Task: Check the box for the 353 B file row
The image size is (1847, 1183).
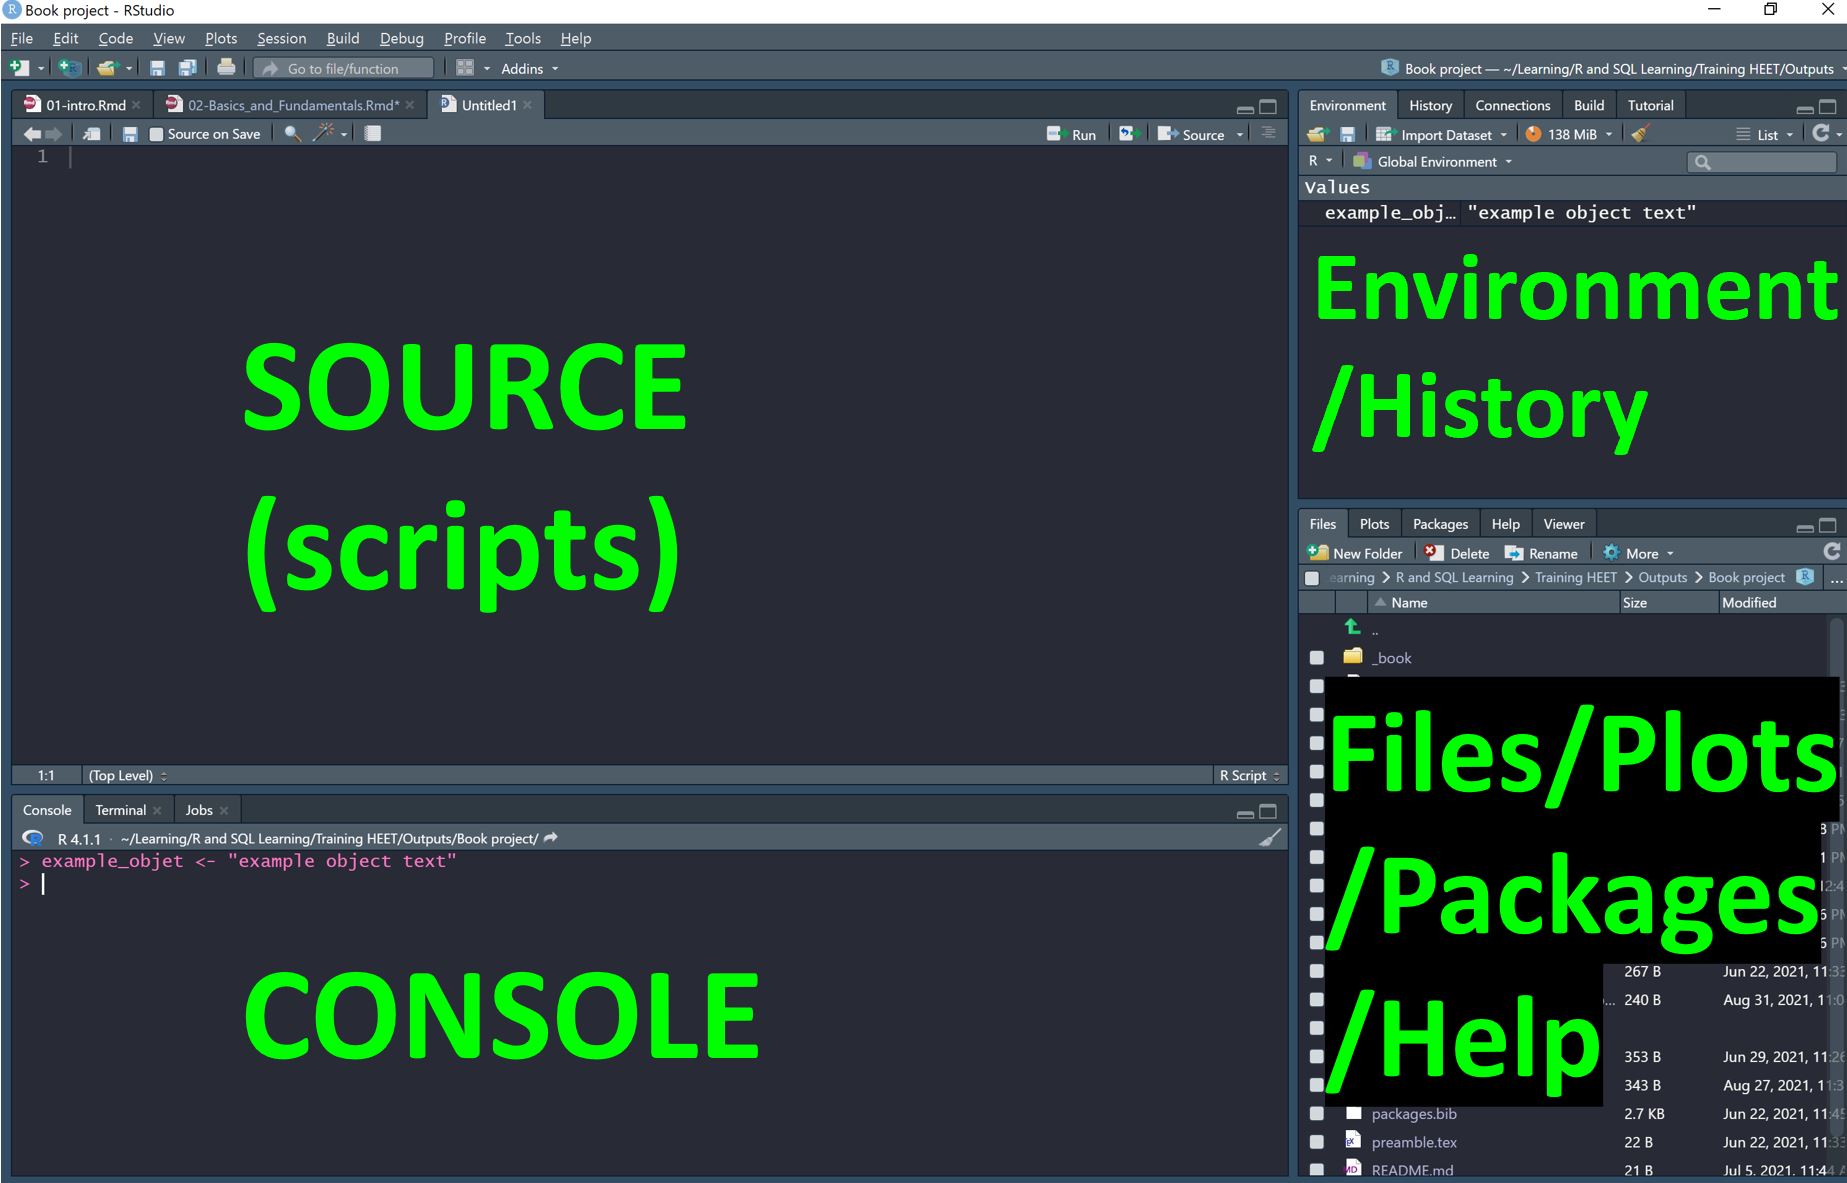Action: click(1317, 1057)
